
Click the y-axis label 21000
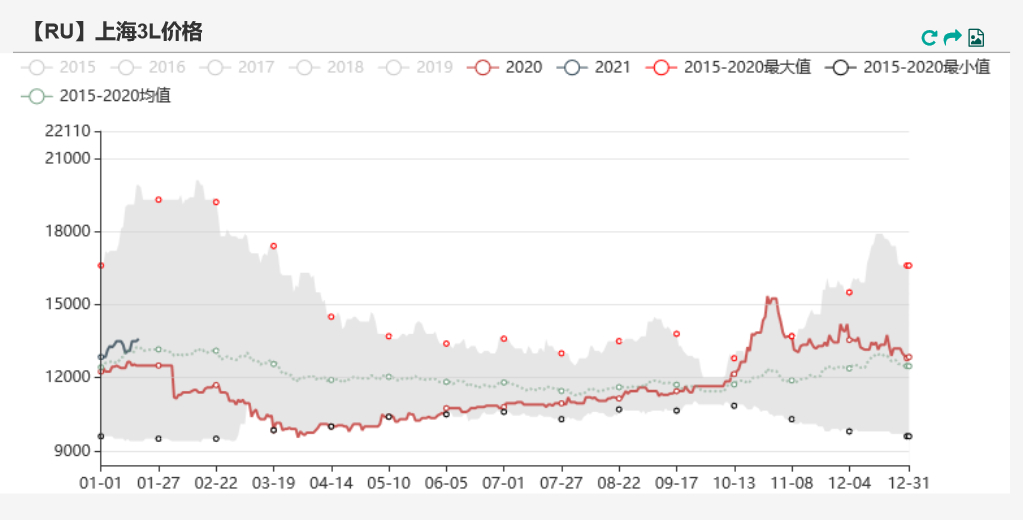67,159
